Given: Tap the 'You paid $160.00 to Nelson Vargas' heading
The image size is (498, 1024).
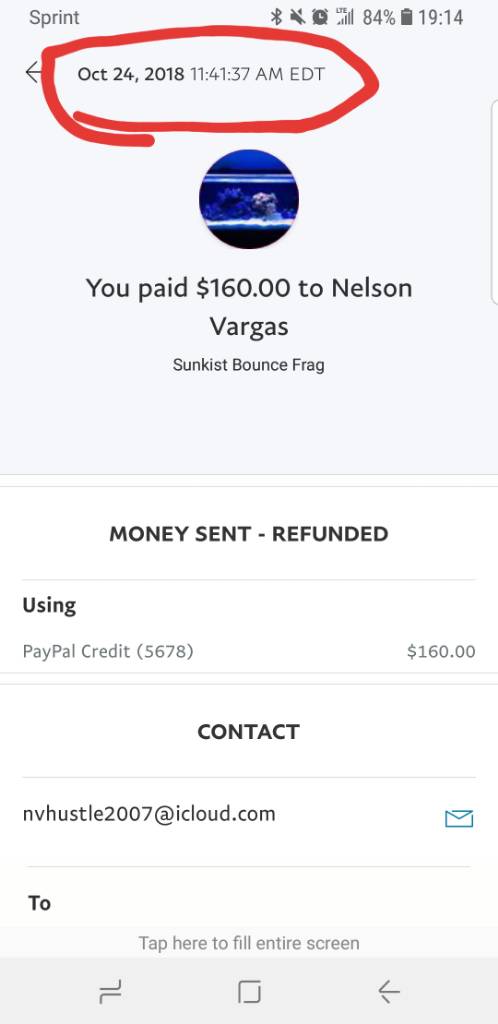Looking at the screenshot, I should point(249,306).
